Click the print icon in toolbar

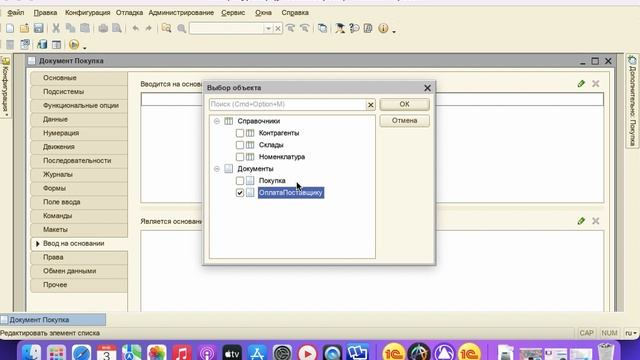click(x=103, y=28)
